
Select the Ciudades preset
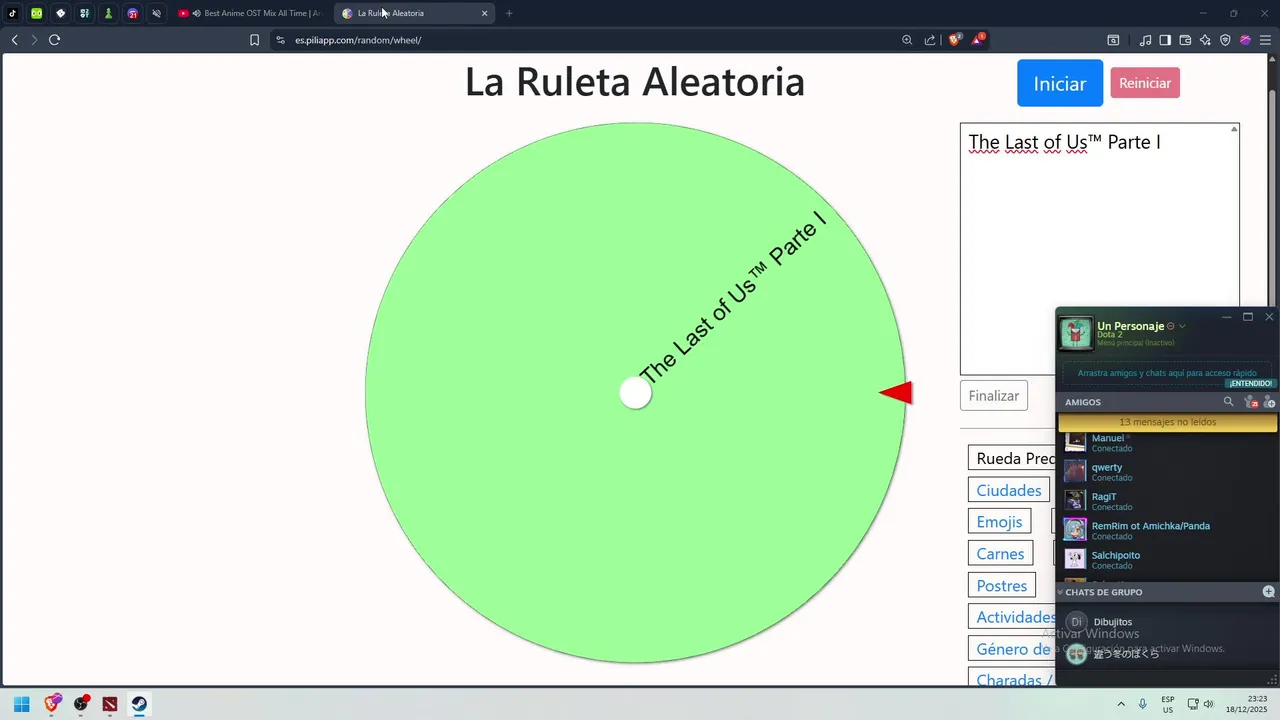(x=1009, y=490)
